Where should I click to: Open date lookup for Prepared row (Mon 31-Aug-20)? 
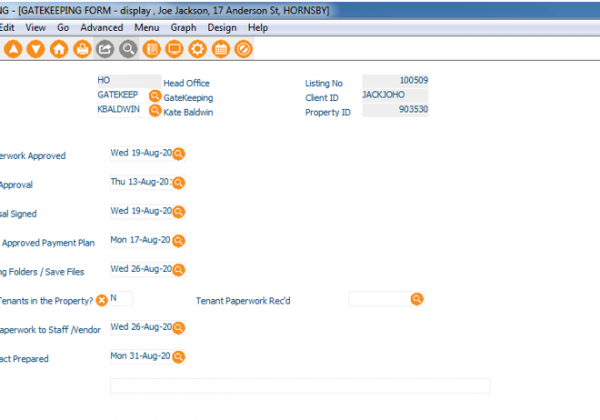click(x=178, y=357)
